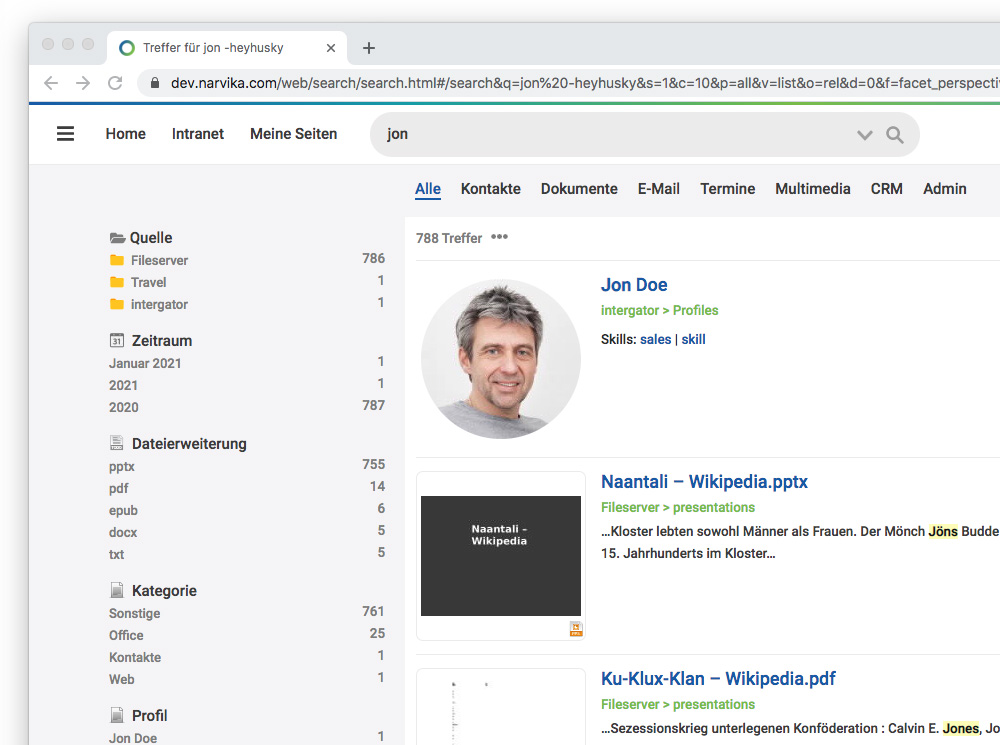The width and height of the screenshot is (1000, 745).
Task: Click the intergator folder icon
Action: tap(117, 304)
